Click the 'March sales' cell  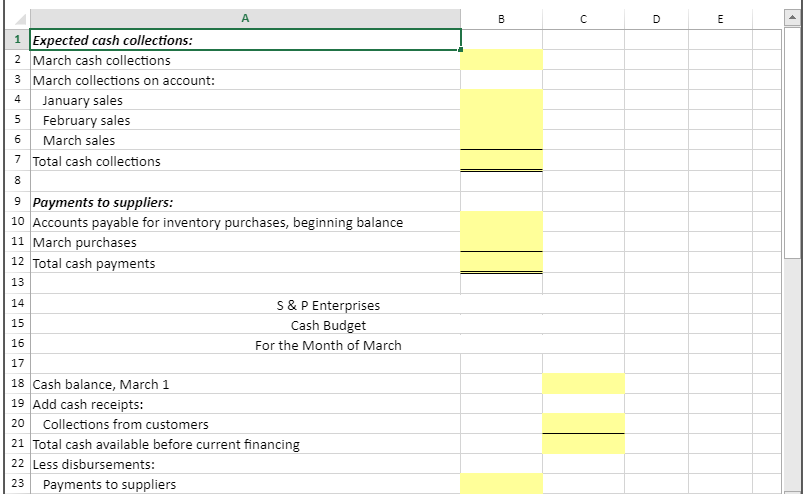coord(245,140)
